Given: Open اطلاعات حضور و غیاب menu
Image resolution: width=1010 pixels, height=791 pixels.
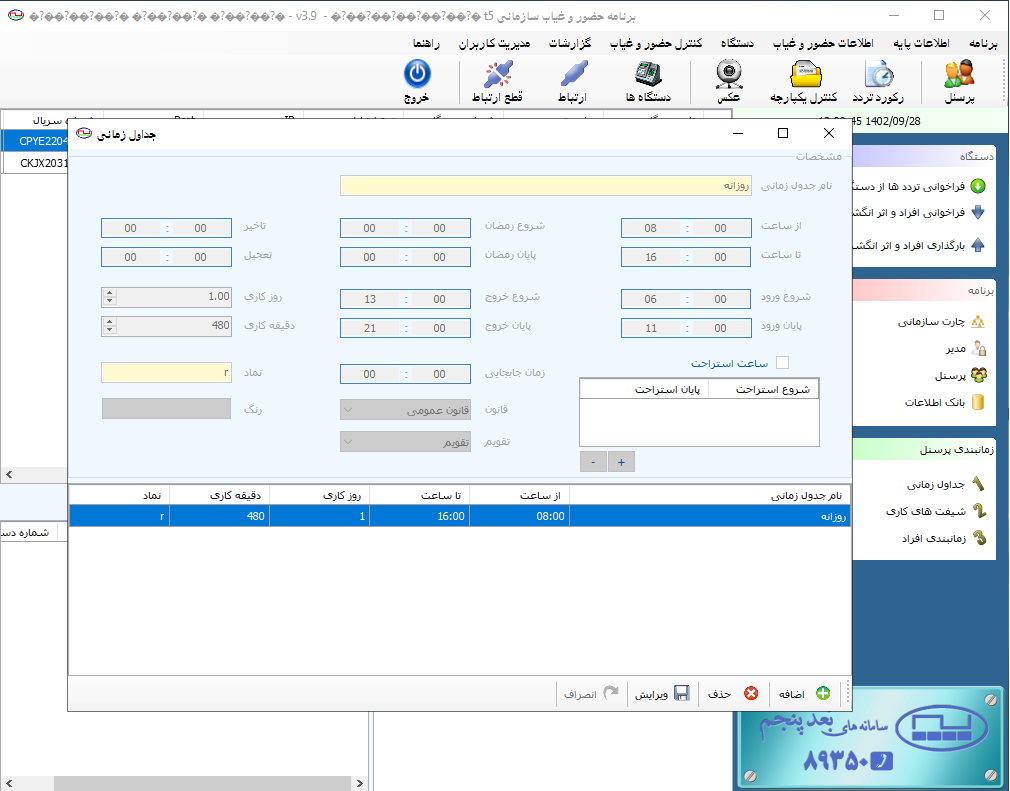Looking at the screenshot, I should [x=823, y=43].
